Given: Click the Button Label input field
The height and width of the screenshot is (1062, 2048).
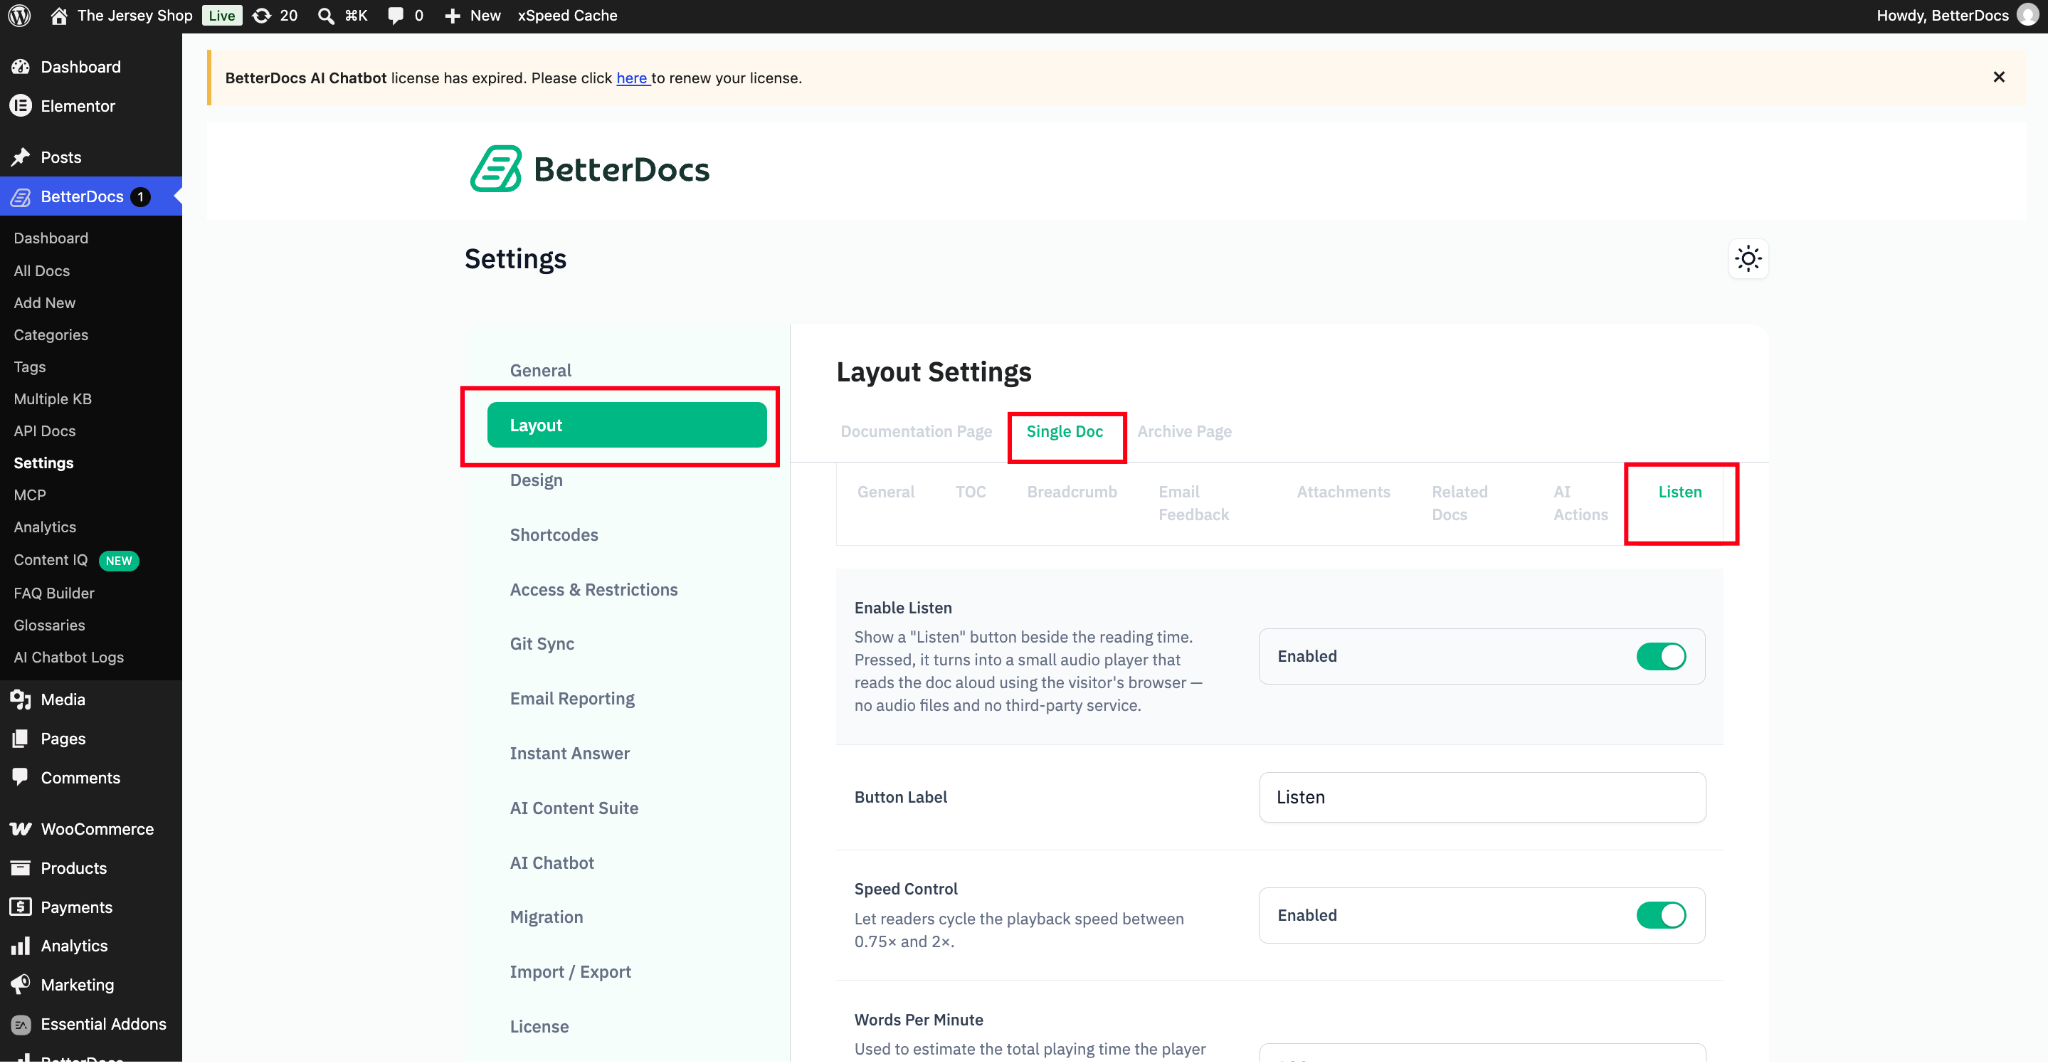Looking at the screenshot, I should 1482,797.
